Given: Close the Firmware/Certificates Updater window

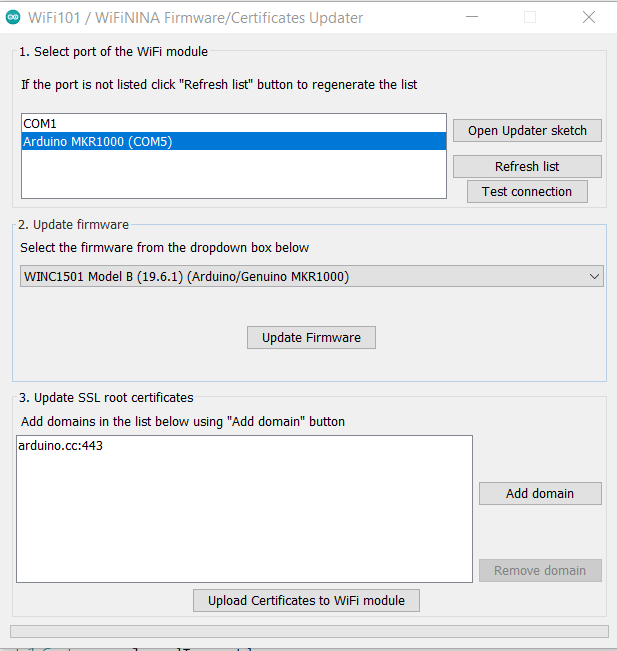Looking at the screenshot, I should click(589, 17).
